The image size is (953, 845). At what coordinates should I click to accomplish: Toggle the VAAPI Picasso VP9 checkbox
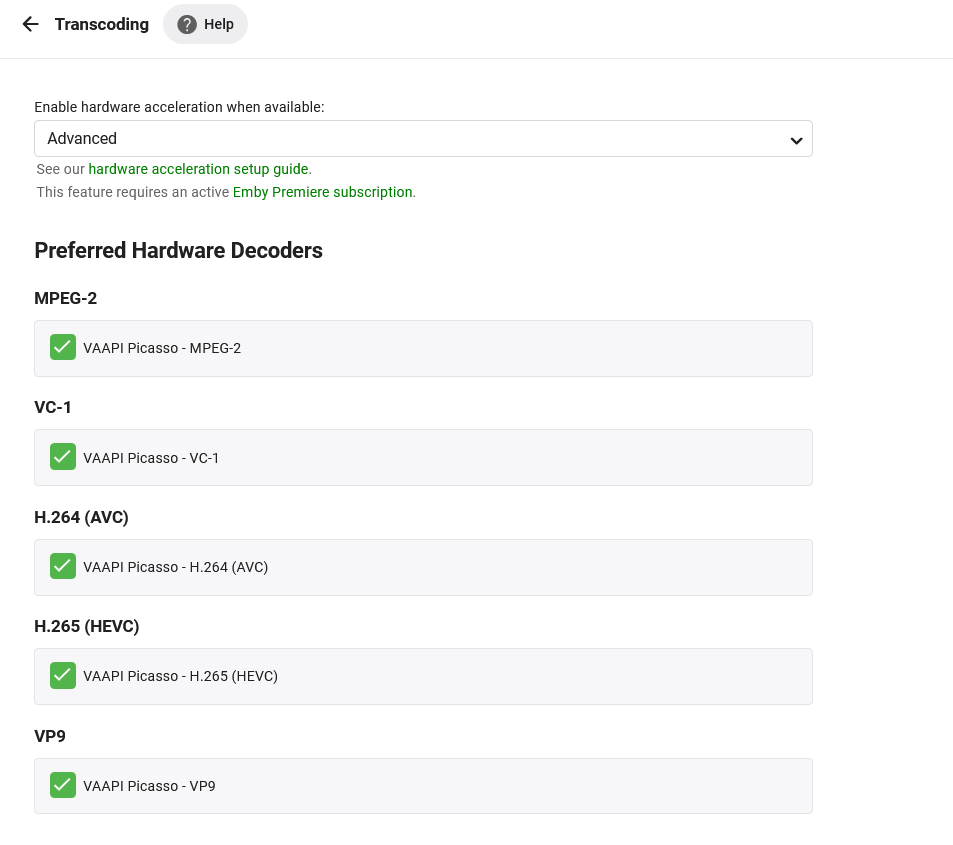[63, 785]
